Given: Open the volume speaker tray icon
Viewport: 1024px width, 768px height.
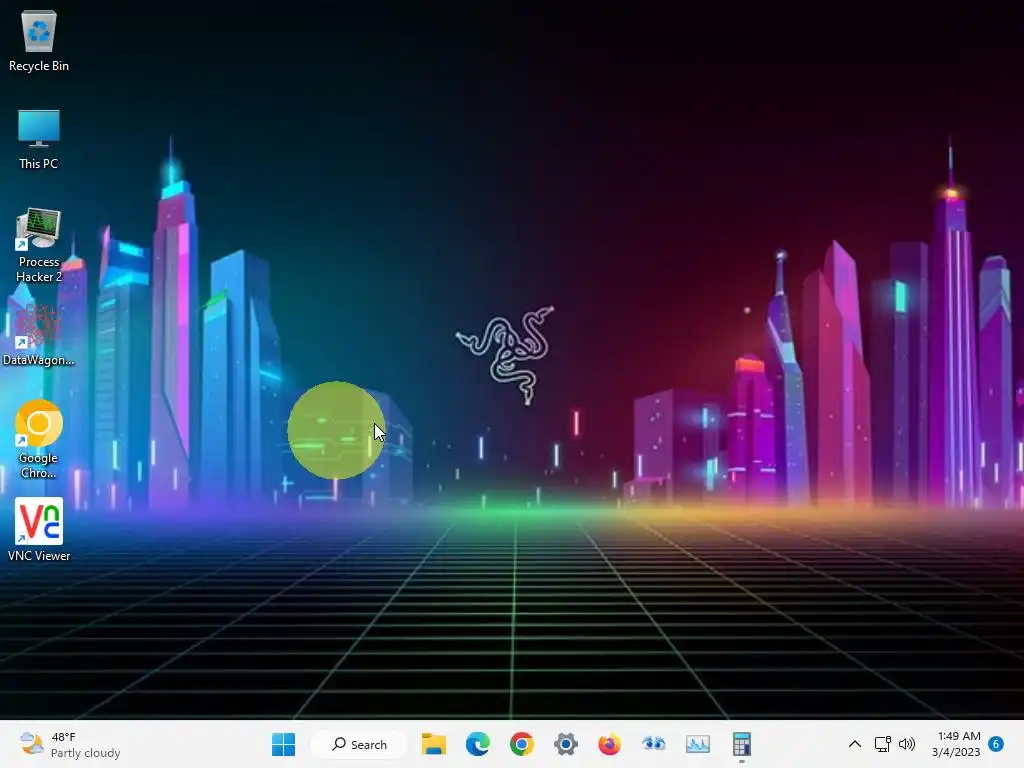Looking at the screenshot, I should 906,744.
